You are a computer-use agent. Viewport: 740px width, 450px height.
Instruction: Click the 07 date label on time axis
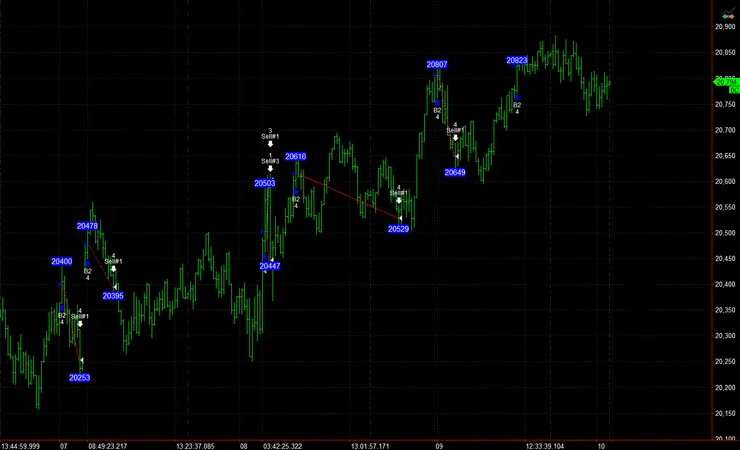point(63,446)
